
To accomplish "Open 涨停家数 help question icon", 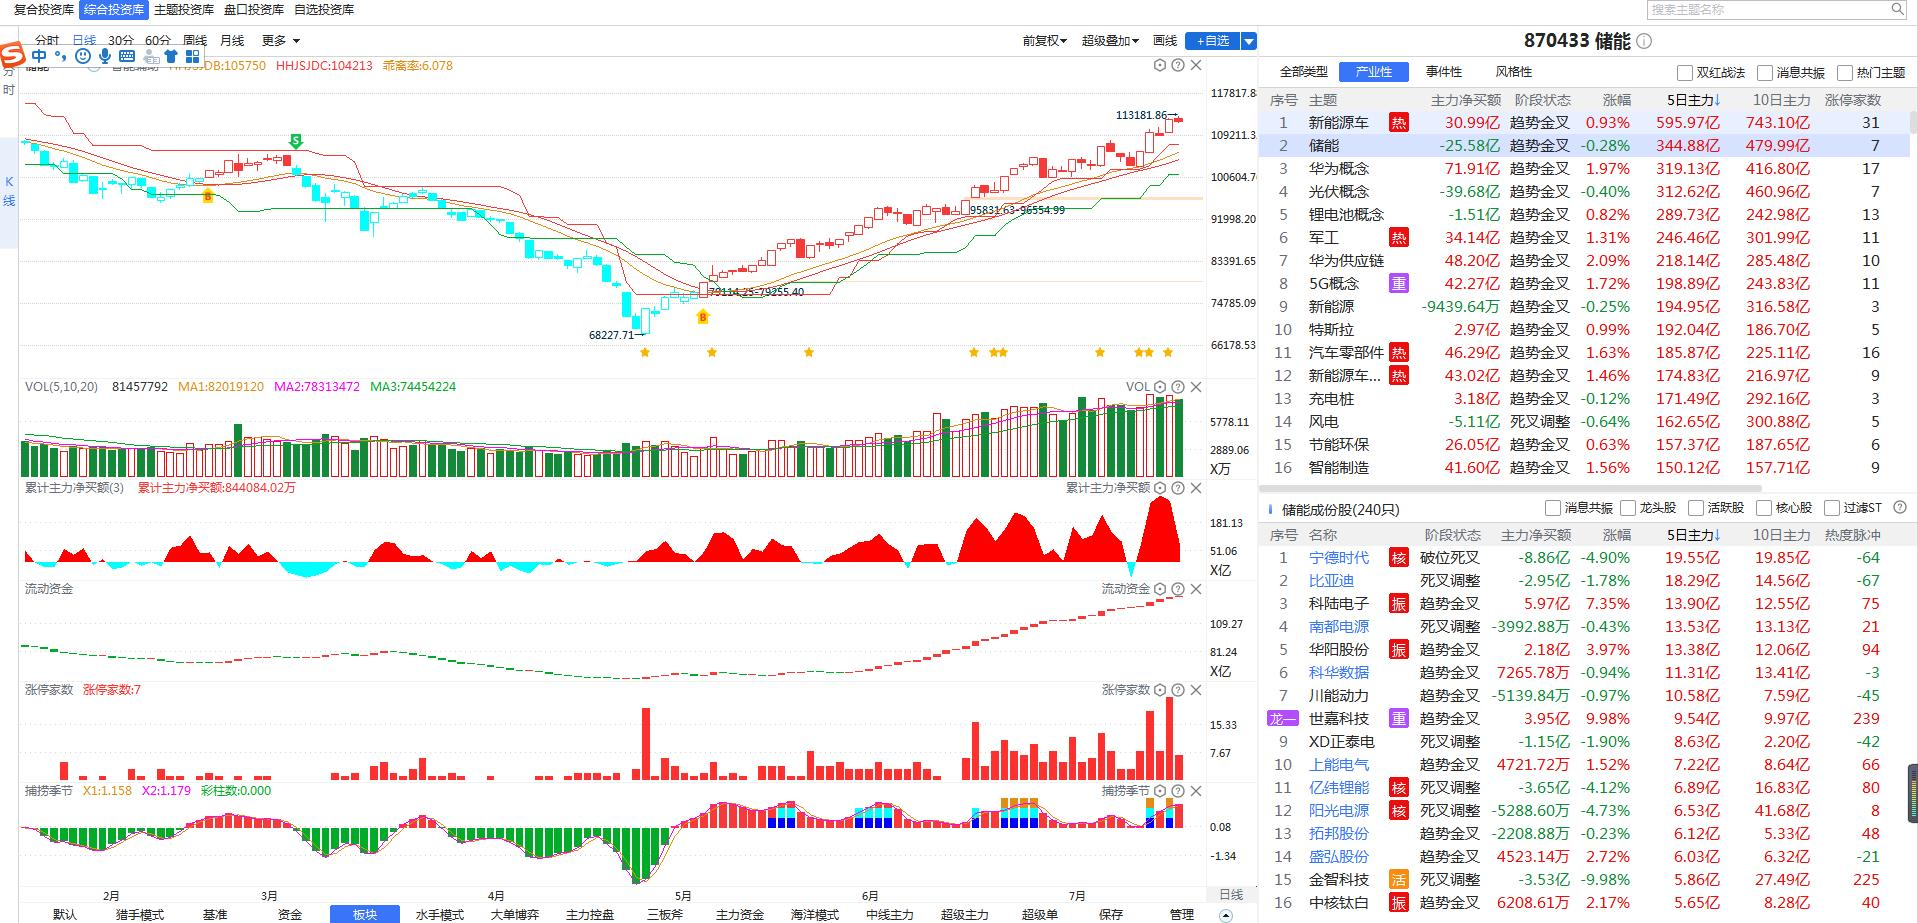I will point(1178,690).
